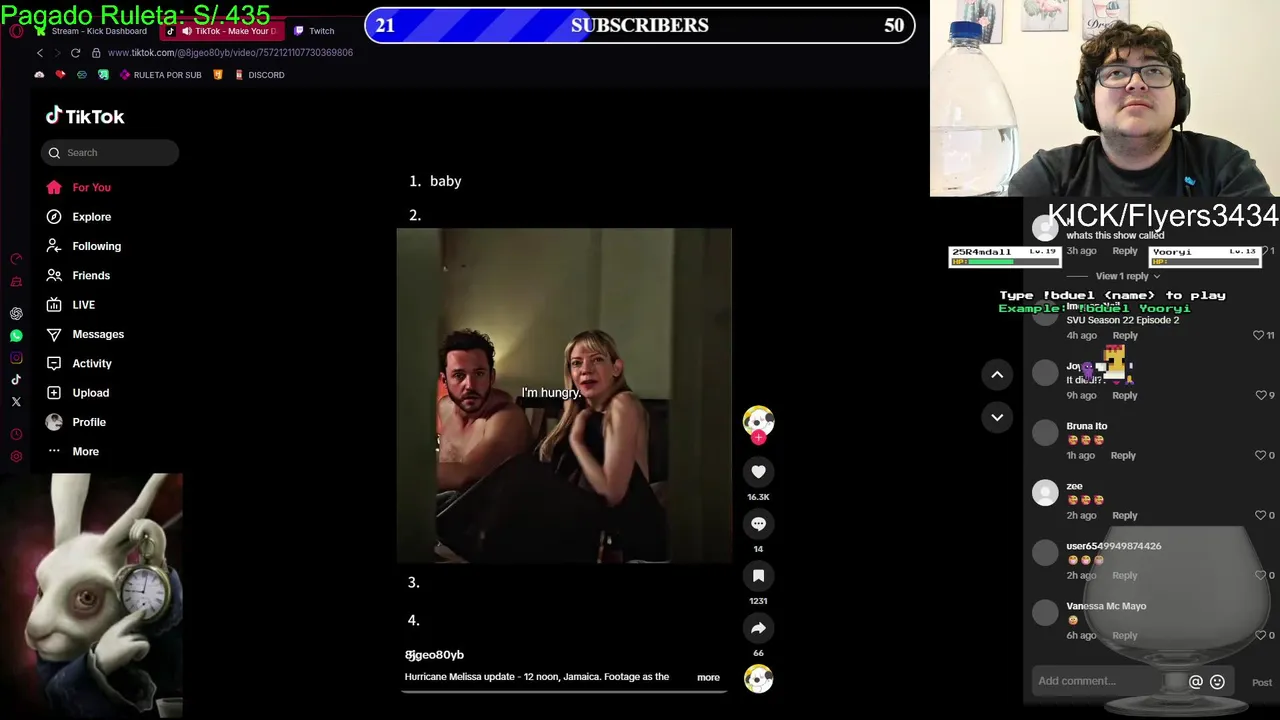Open the spinning sound disc

[x=758, y=679]
